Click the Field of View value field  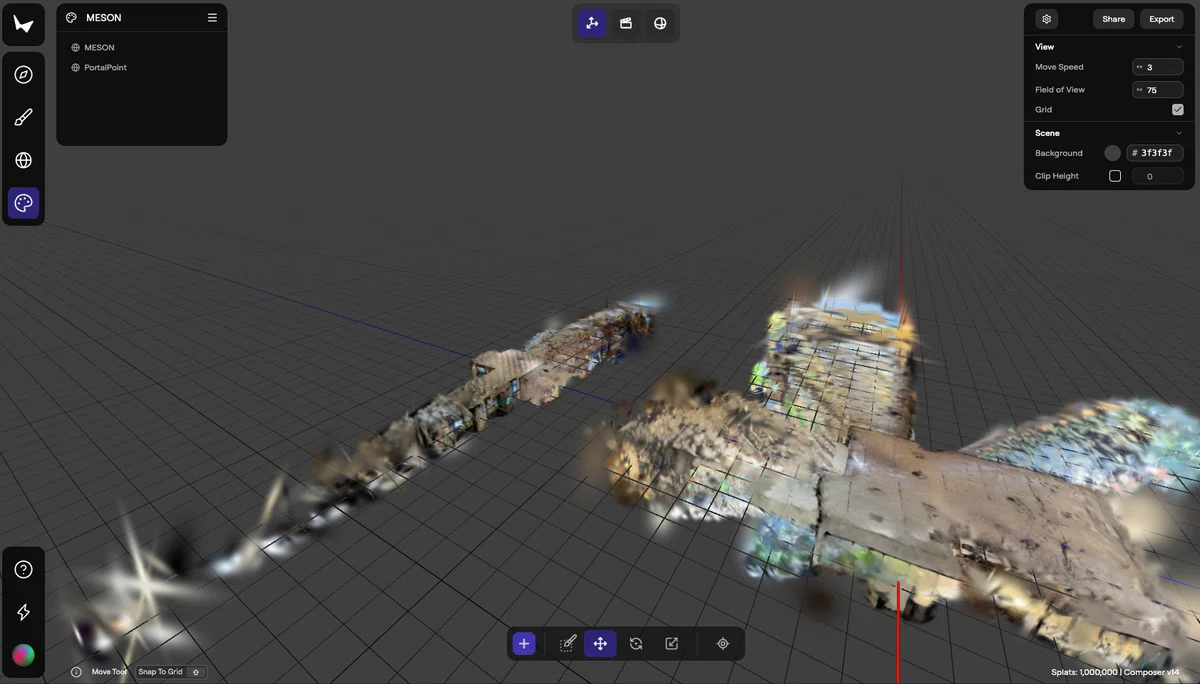click(1158, 90)
